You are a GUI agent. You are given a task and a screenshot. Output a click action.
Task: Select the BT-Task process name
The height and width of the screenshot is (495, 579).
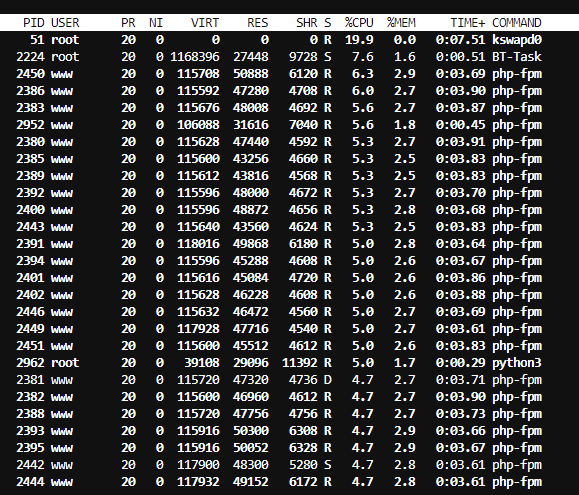[x=517, y=57]
